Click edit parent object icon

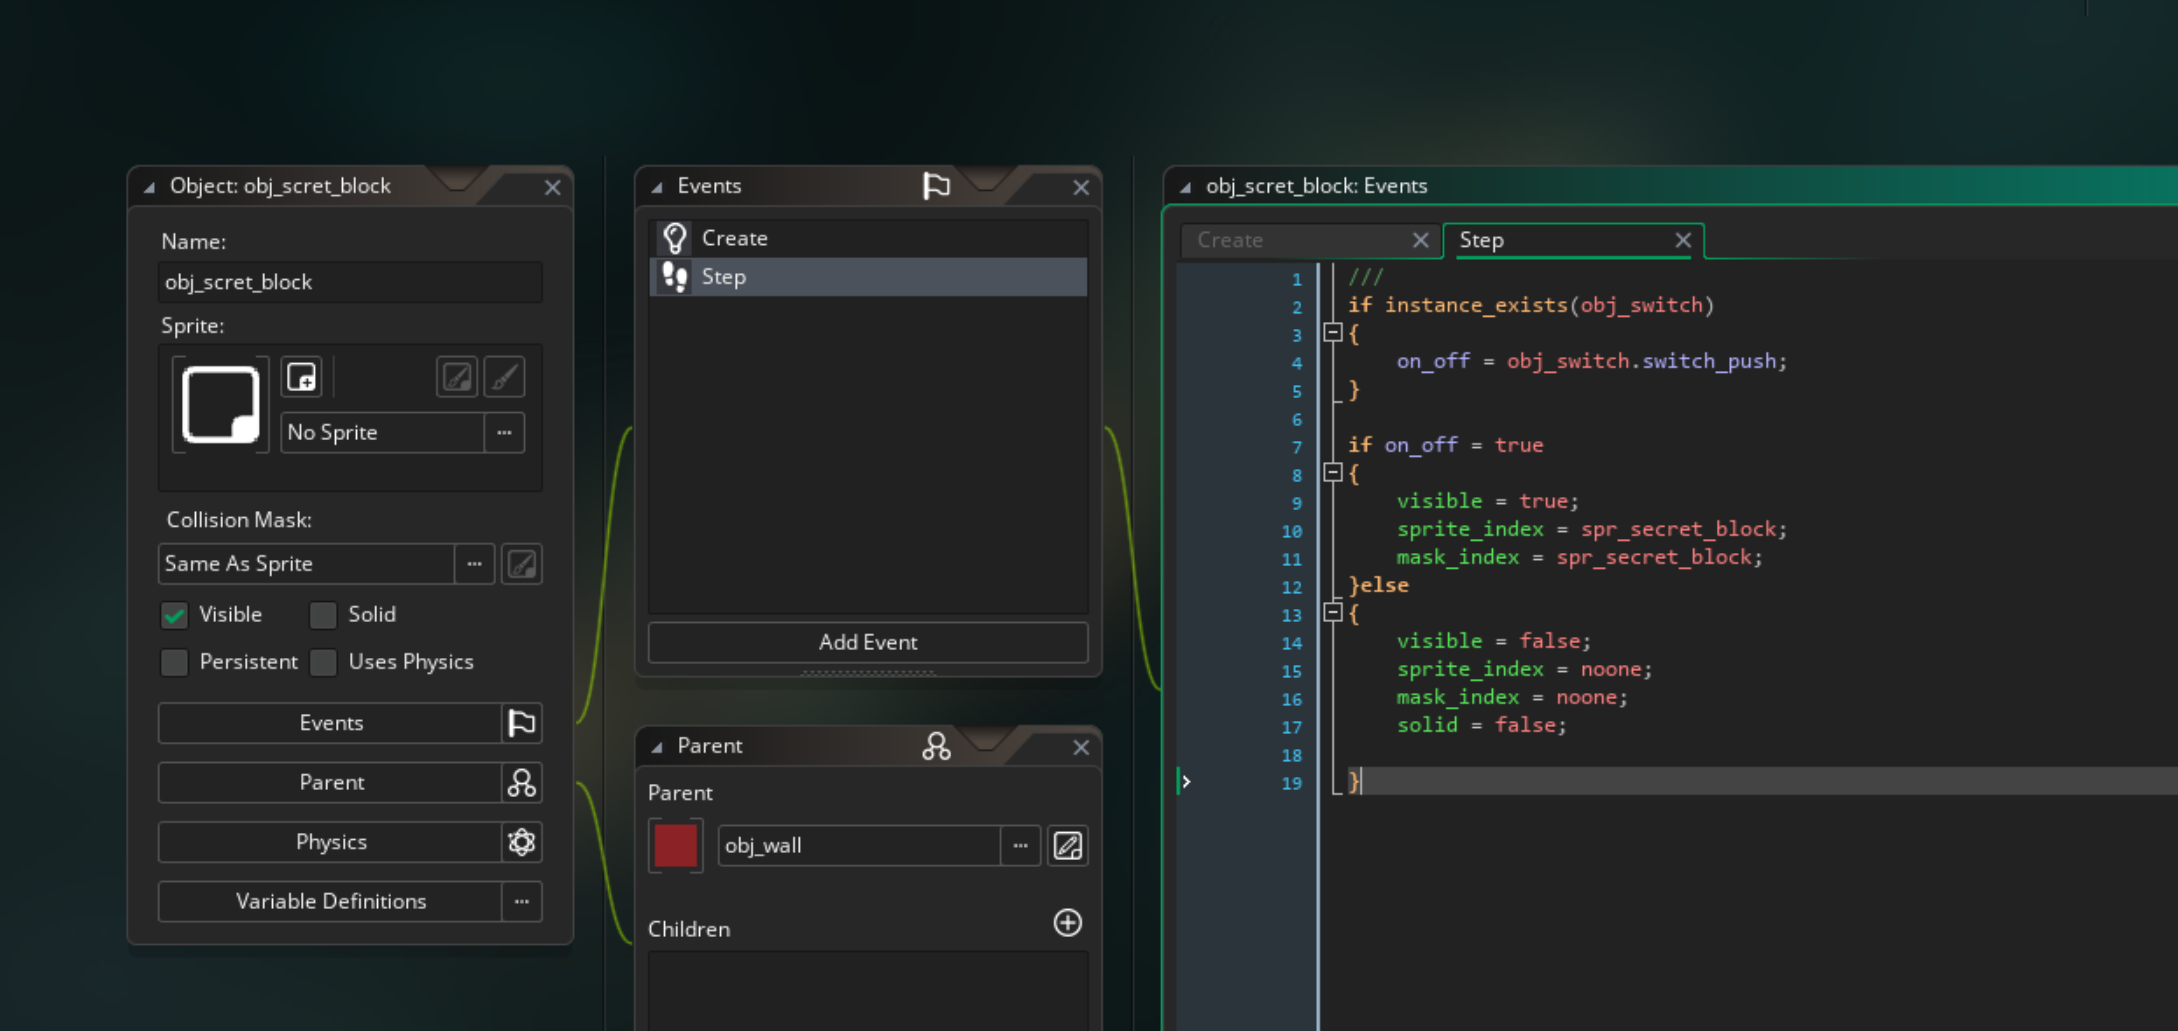click(x=1068, y=845)
